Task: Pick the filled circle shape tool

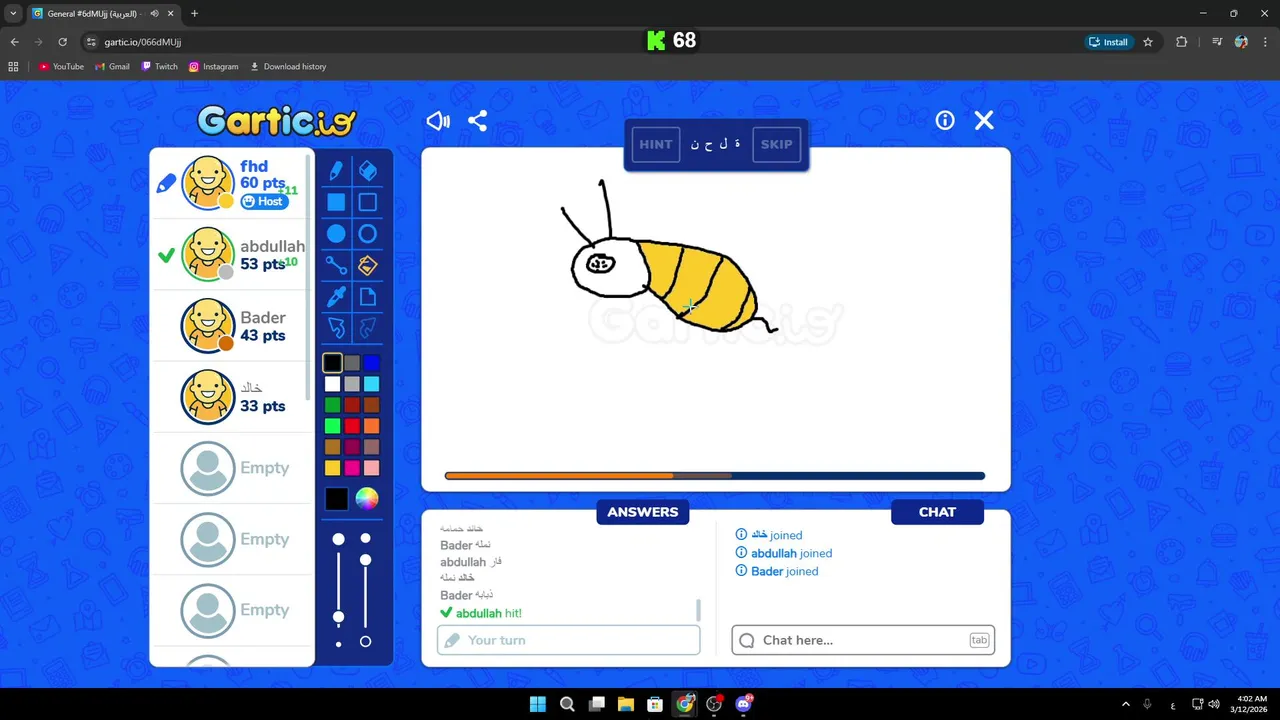Action: click(336, 234)
